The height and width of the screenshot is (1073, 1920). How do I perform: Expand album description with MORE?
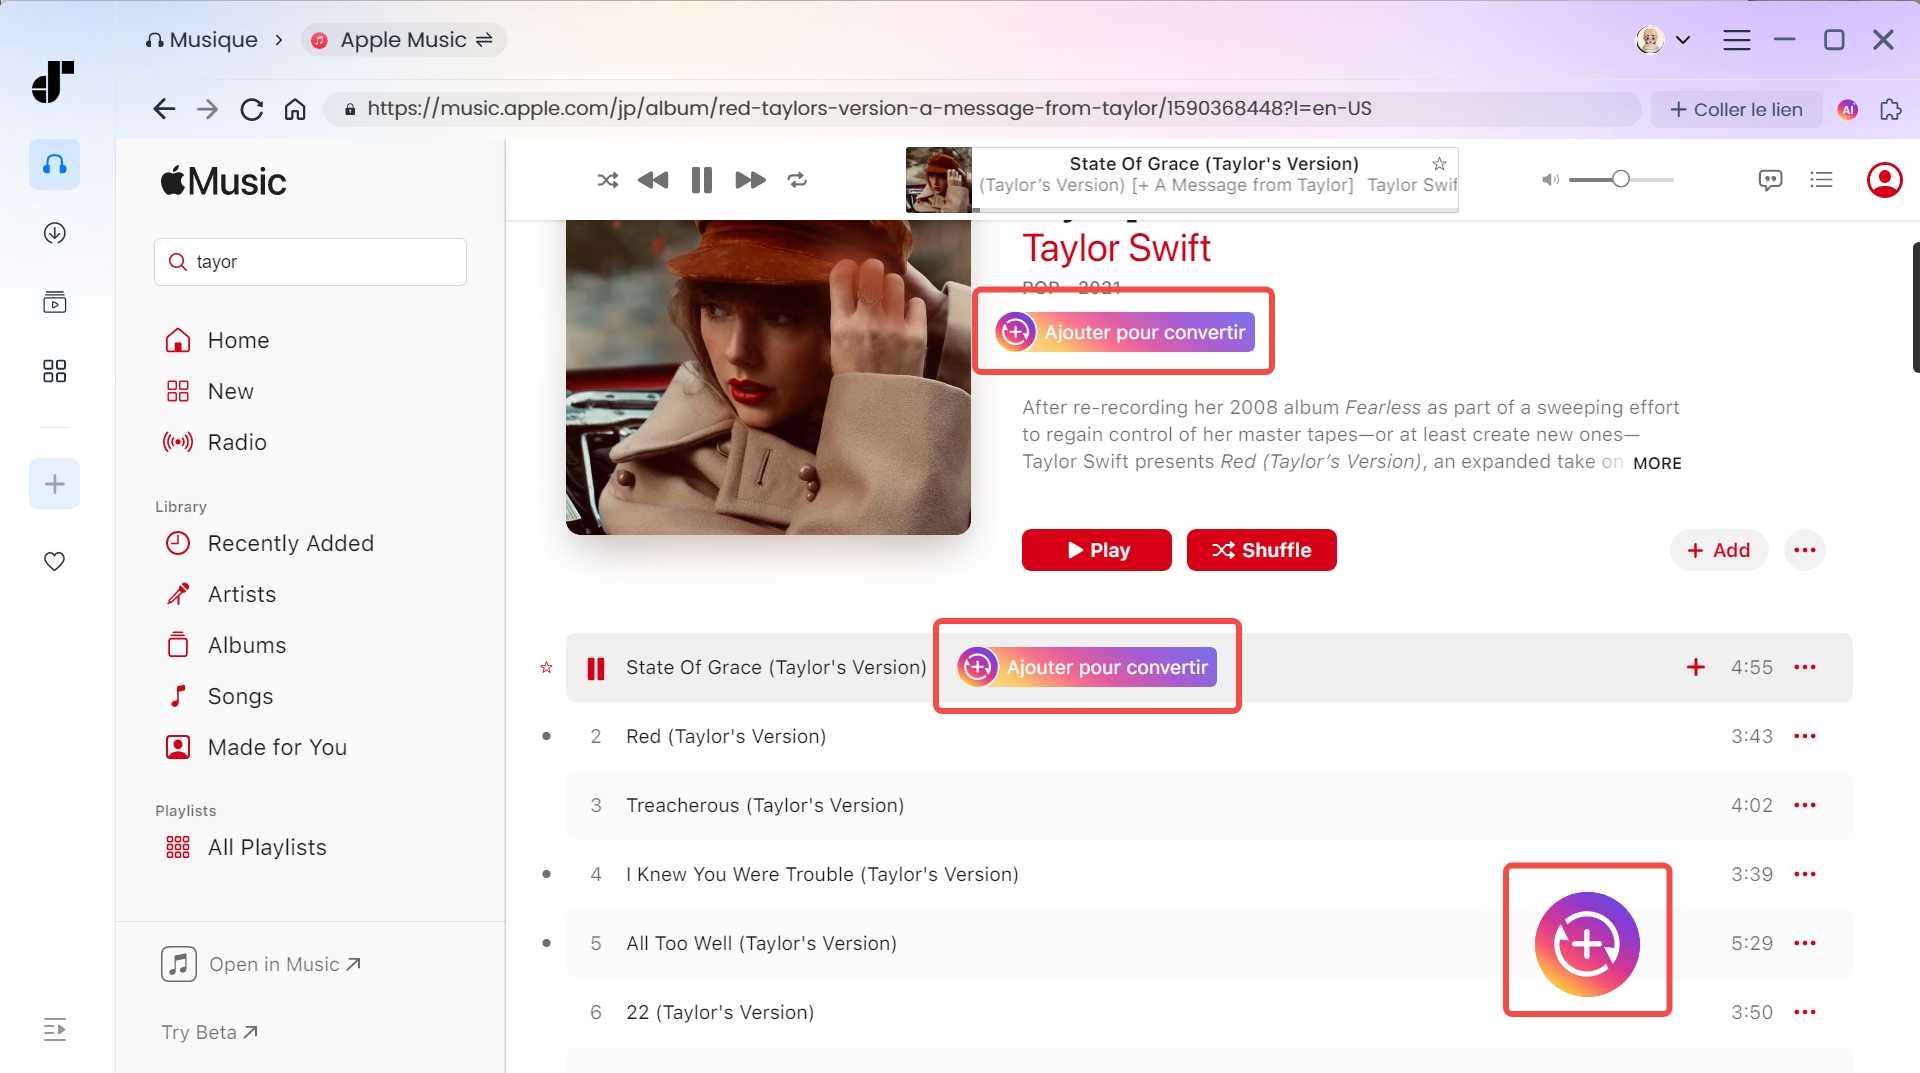(x=1656, y=463)
